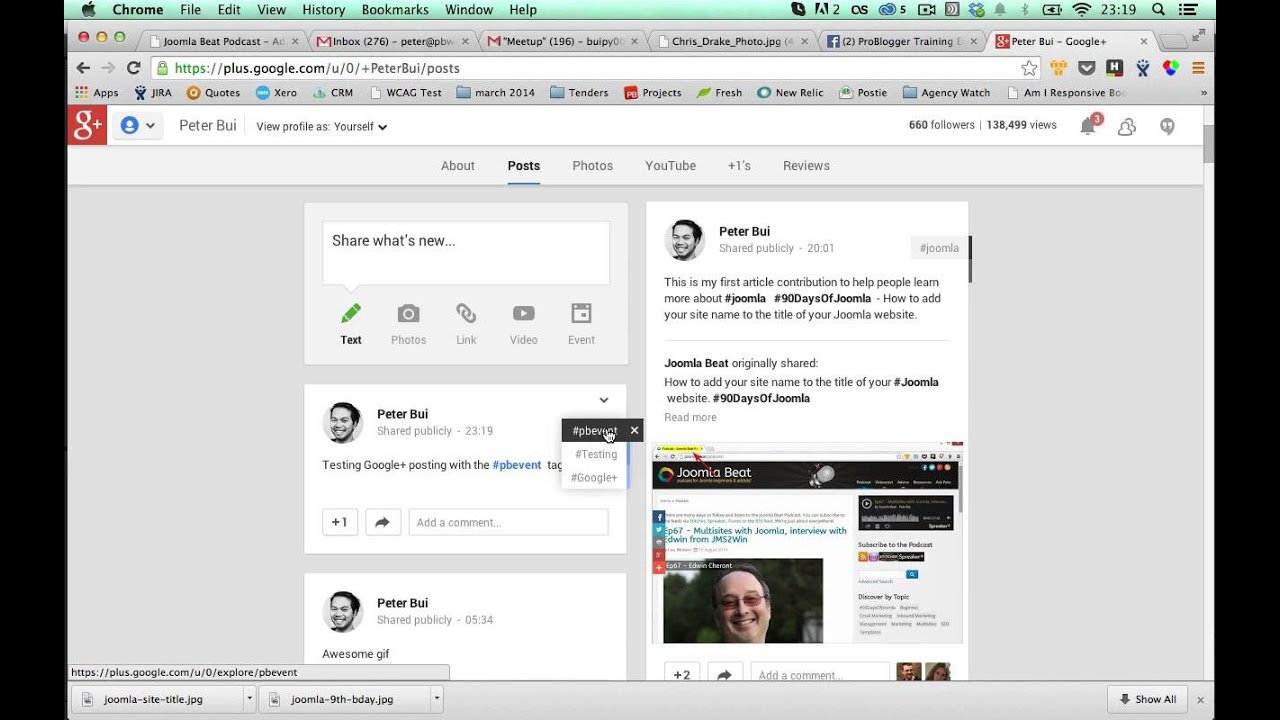
Task: Switch to the YouTube tab
Action: point(670,166)
